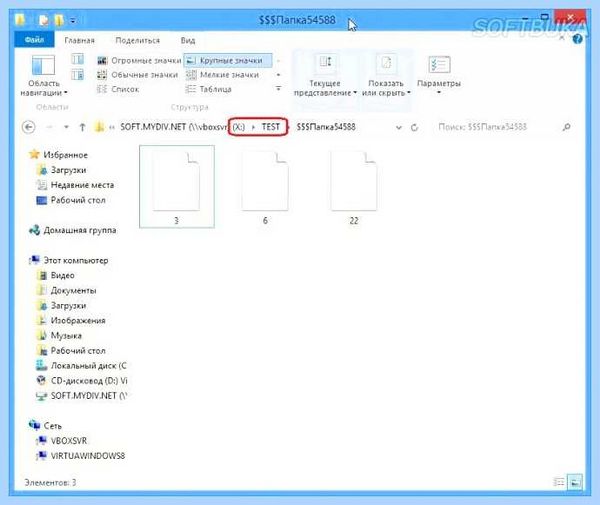This screenshot has height=505, width=600.
Task: Select Таблица layout
Action: pyautogui.click(x=209, y=89)
